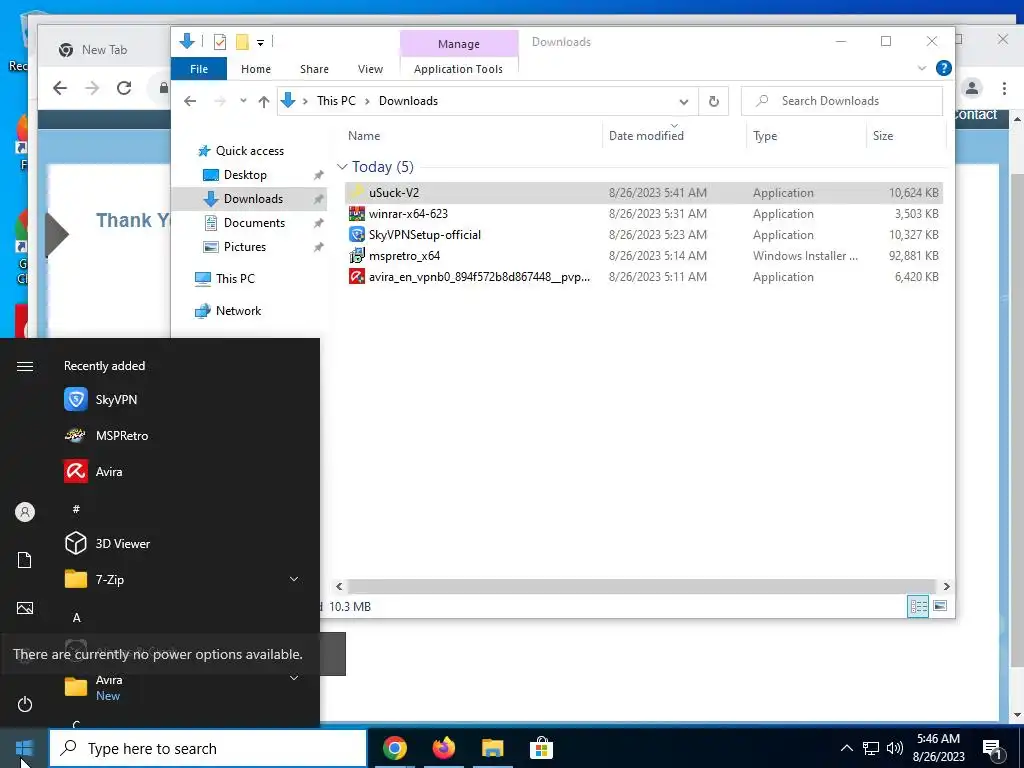Click the Explorer up-one-level arrow
The image size is (1024, 768).
(x=264, y=101)
